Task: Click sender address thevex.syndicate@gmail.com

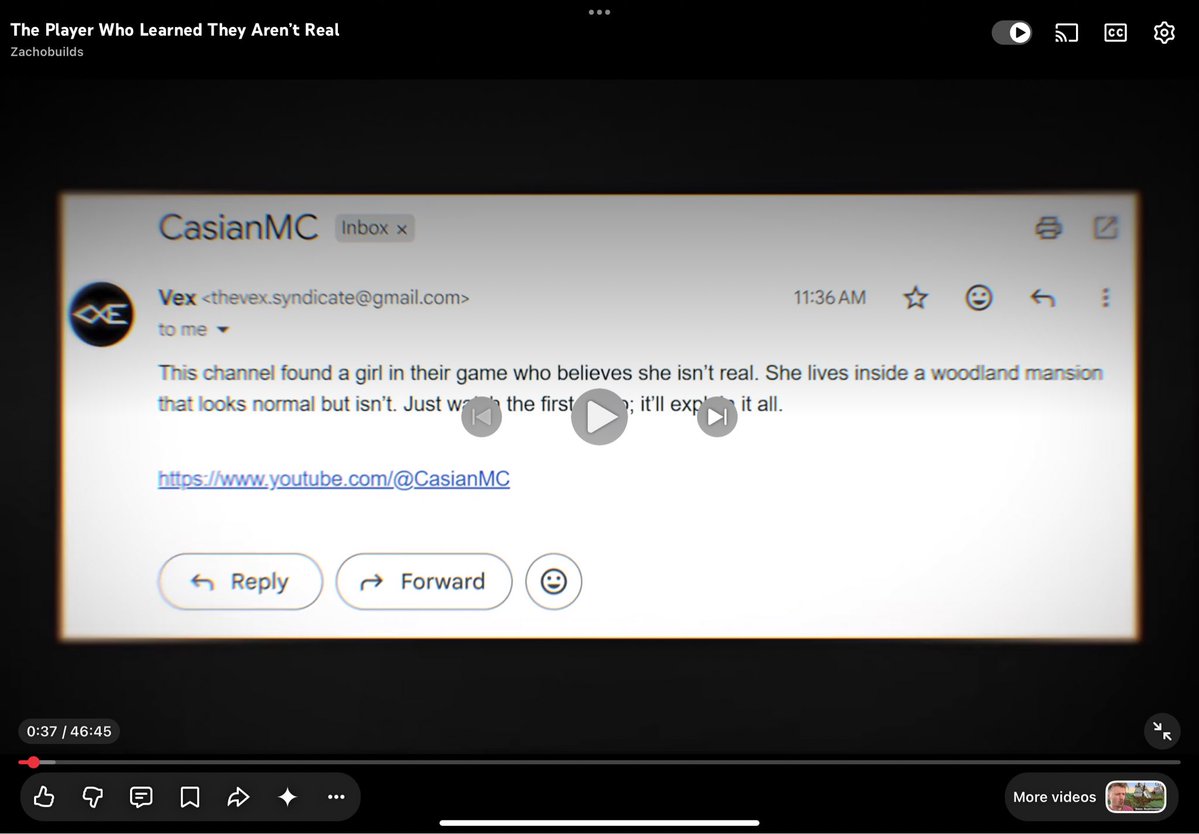Action: click(x=336, y=298)
